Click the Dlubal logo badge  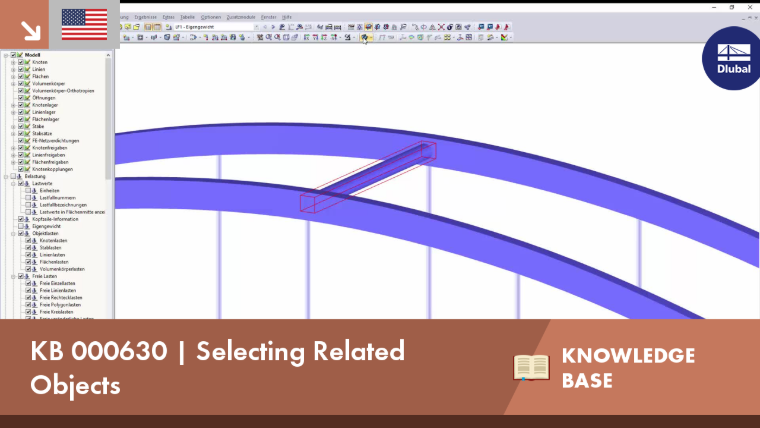pos(732,58)
